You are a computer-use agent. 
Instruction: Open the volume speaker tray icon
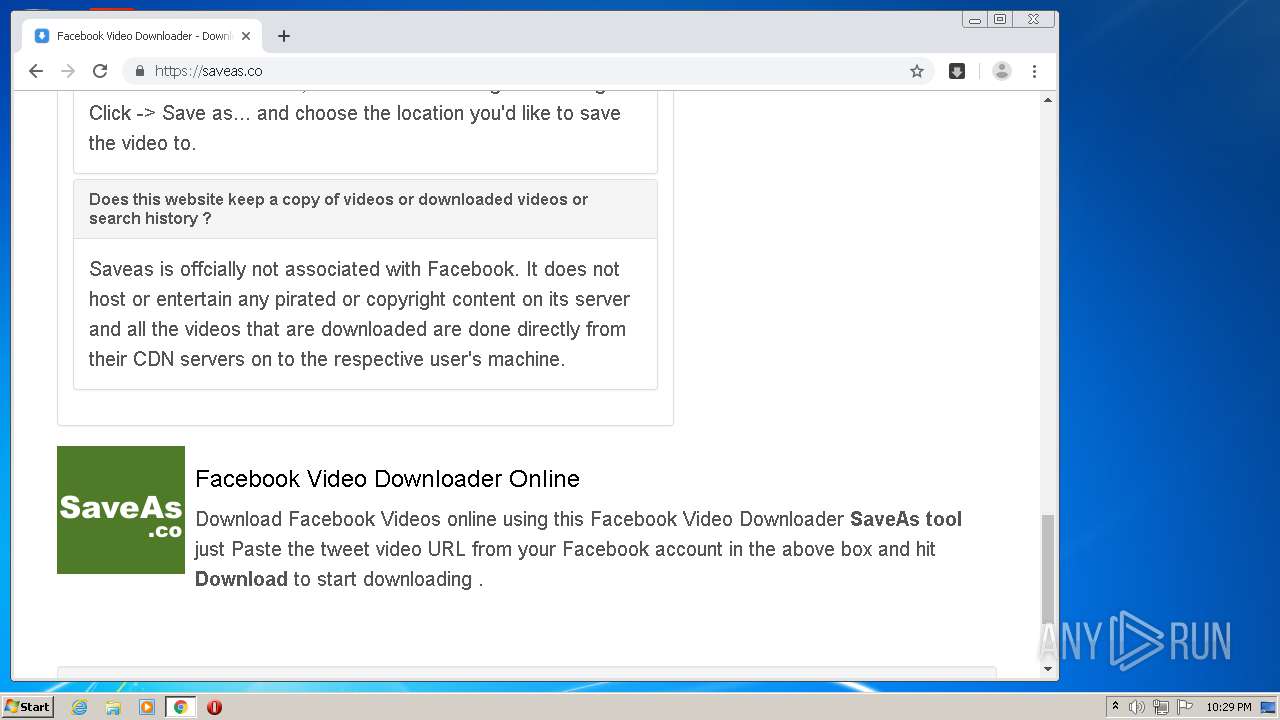(1137, 707)
